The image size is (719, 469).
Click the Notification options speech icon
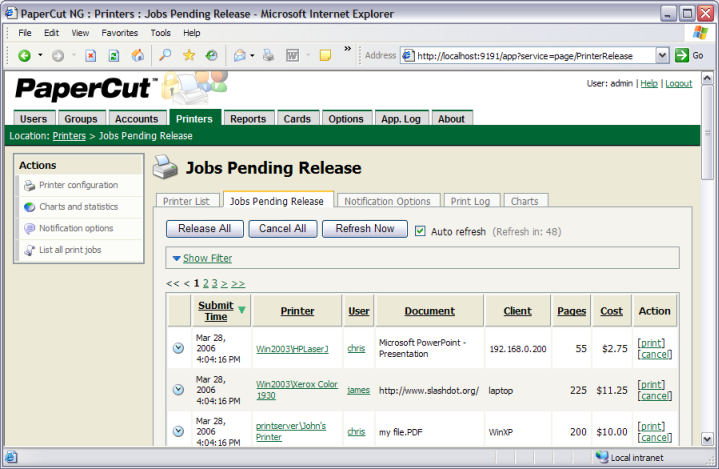tap(29, 228)
